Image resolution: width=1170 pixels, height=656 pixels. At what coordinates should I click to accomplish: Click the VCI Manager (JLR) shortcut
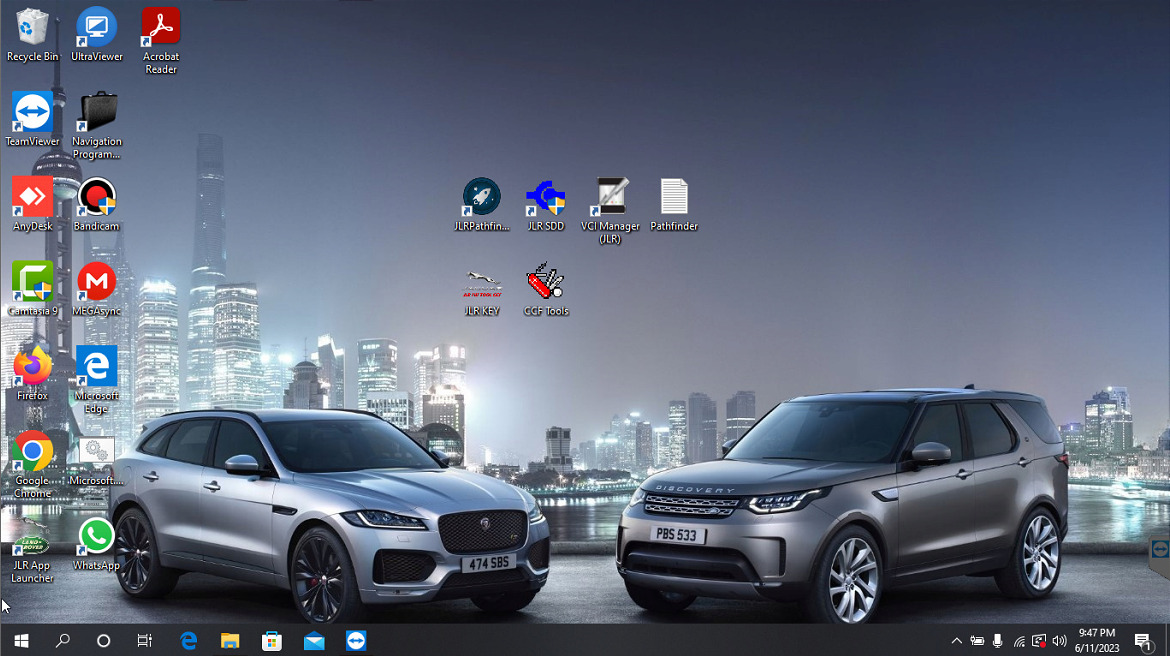tap(610, 198)
